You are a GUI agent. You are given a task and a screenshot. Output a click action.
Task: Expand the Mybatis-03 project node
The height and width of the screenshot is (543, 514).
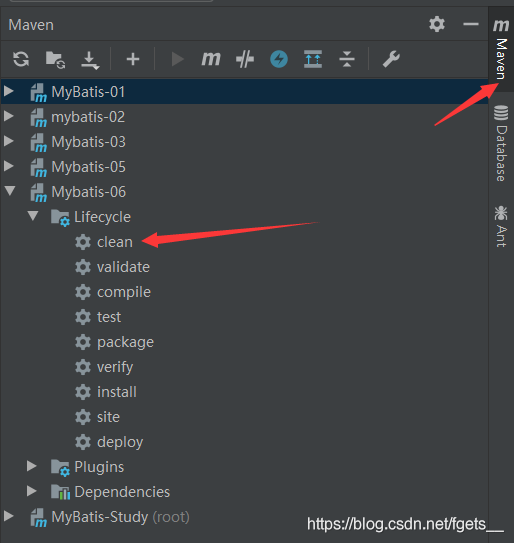tap(9, 141)
